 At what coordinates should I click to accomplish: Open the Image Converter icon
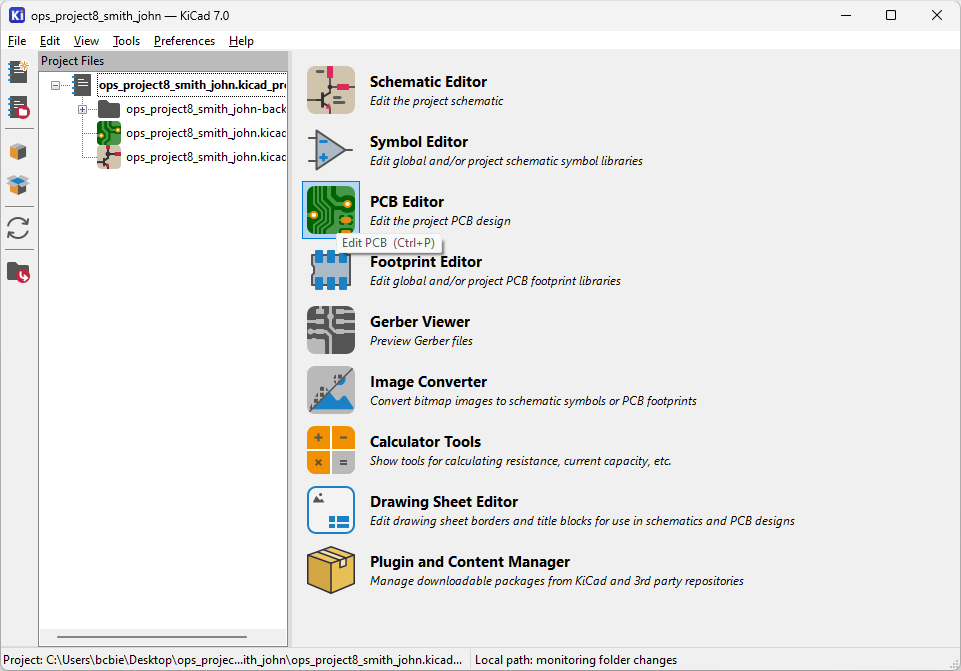coord(331,390)
